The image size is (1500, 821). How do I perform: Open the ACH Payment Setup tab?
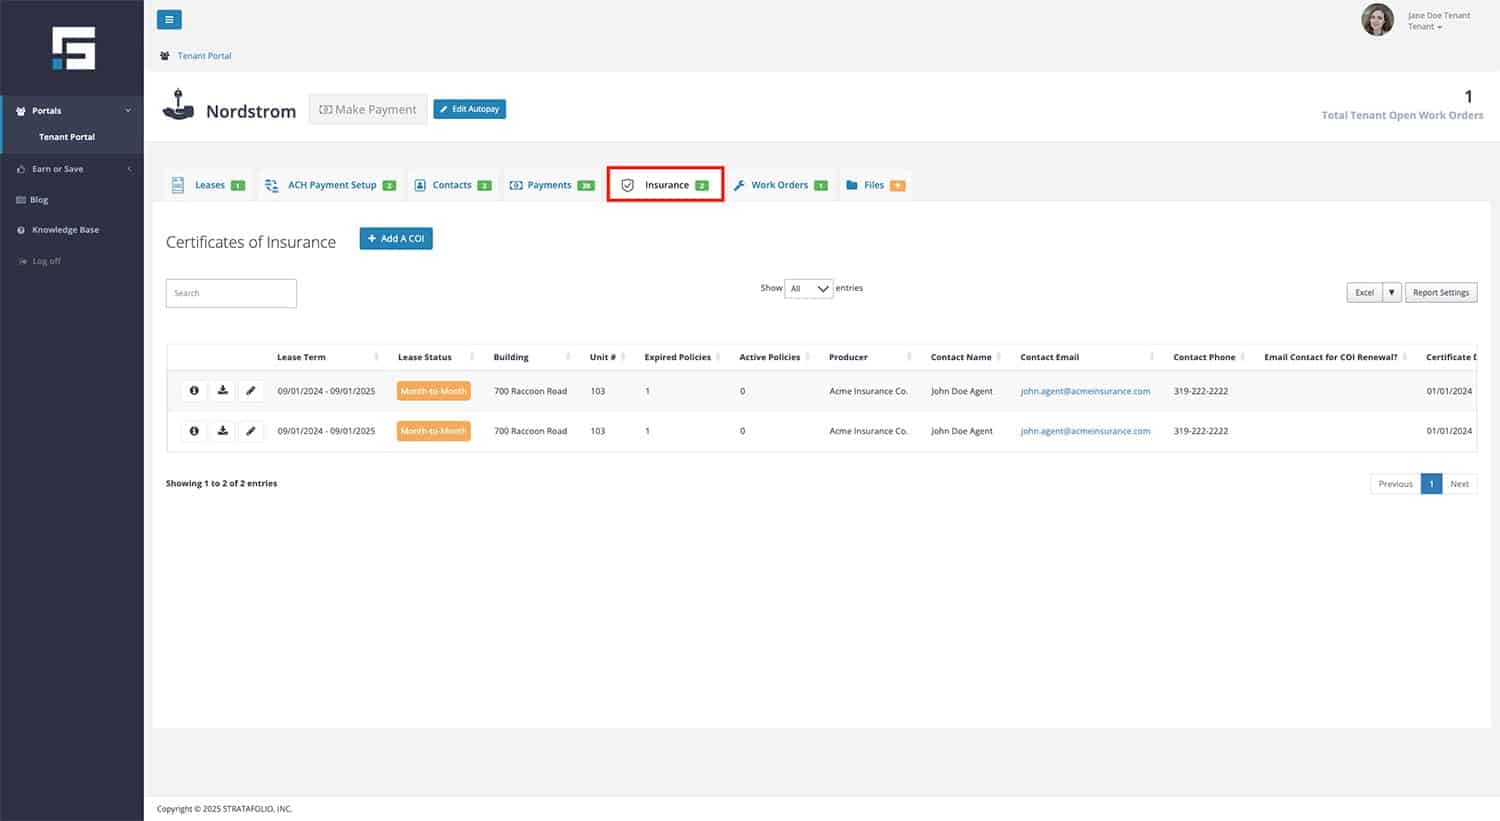331,185
